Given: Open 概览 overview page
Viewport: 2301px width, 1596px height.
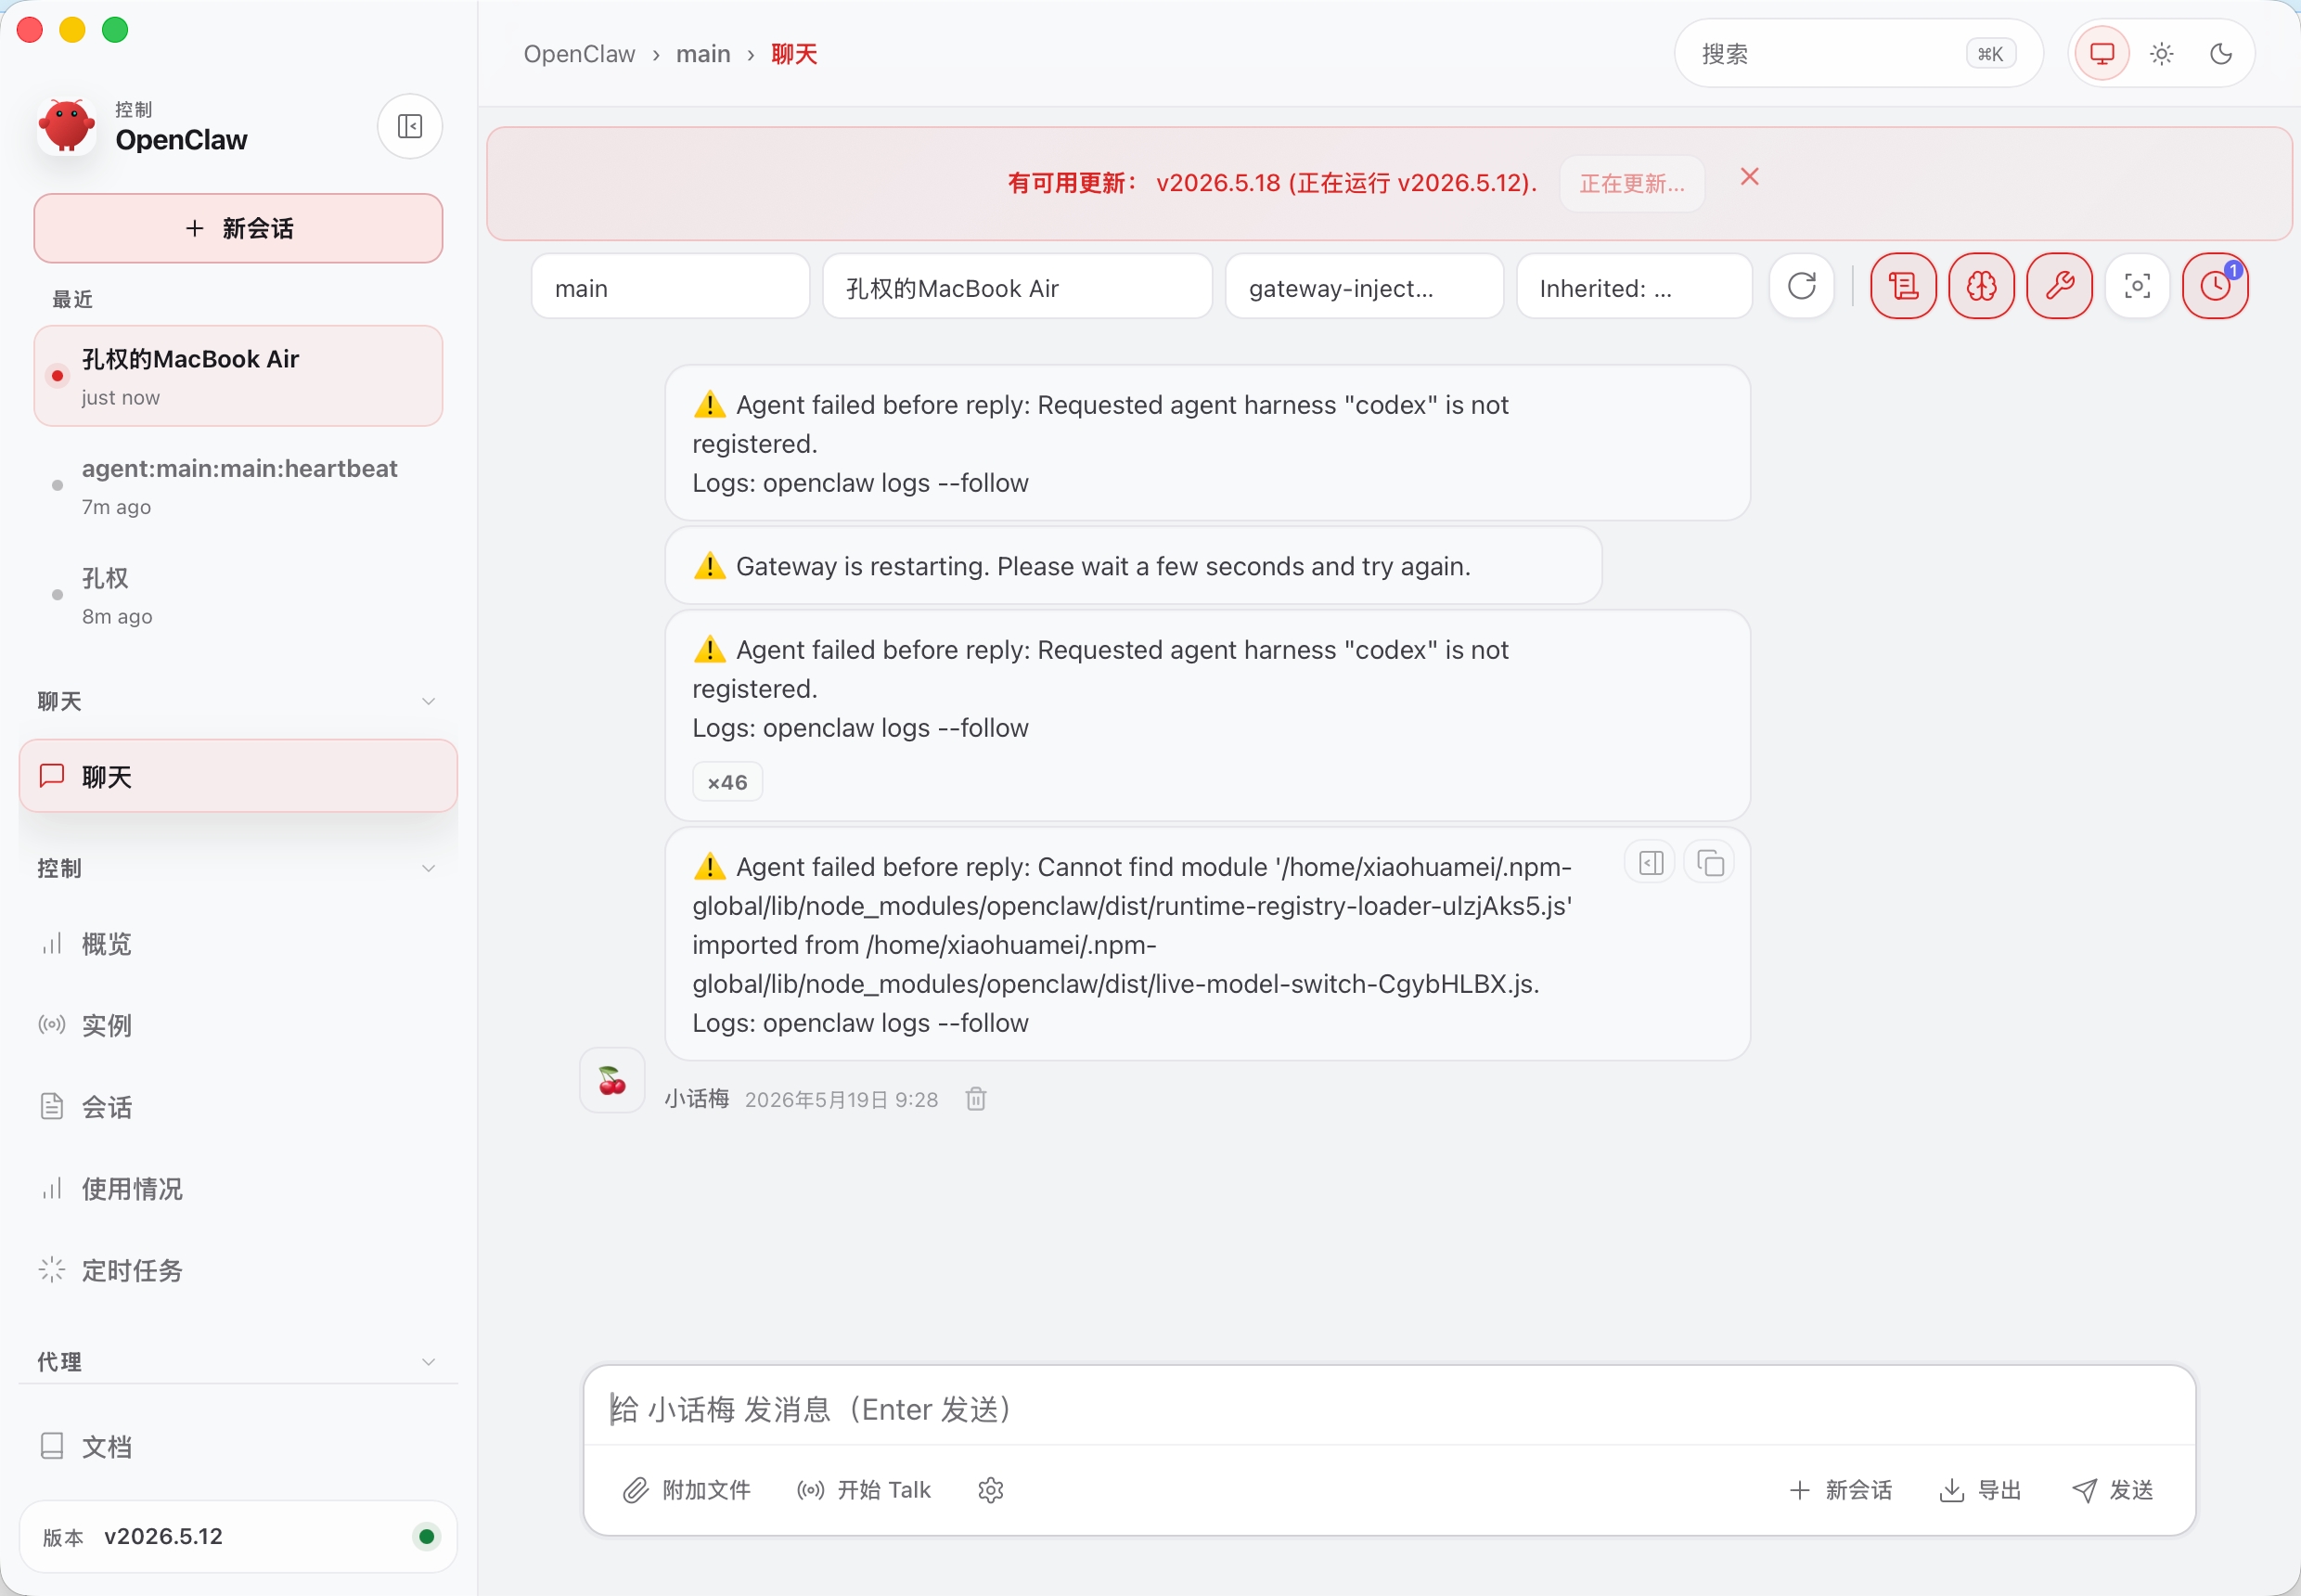Looking at the screenshot, I should pyautogui.click(x=238, y=944).
